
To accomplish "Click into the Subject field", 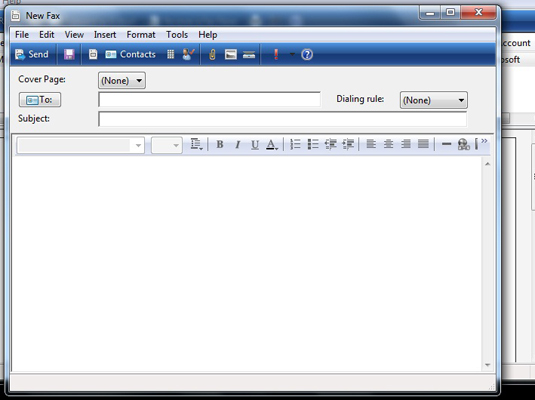I will coord(283,119).
